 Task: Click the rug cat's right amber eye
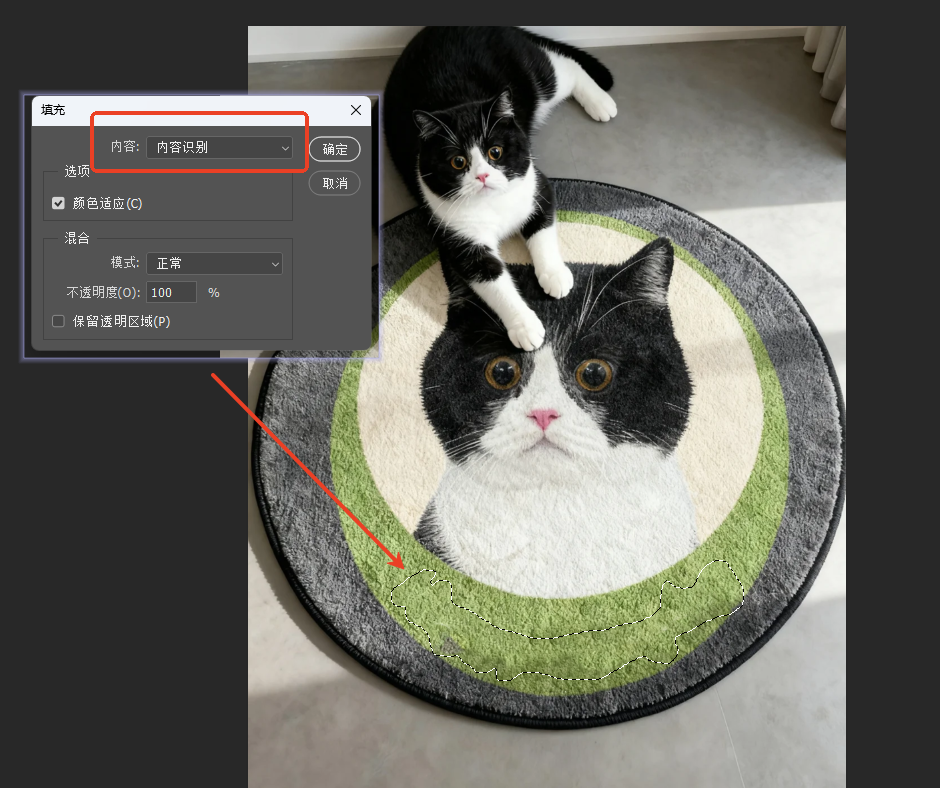pos(594,374)
